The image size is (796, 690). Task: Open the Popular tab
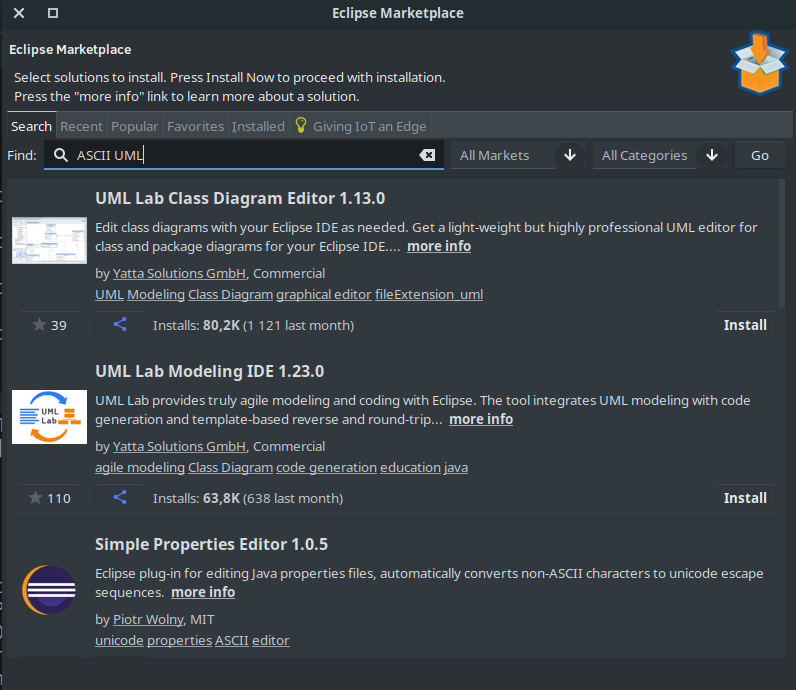(x=134, y=126)
